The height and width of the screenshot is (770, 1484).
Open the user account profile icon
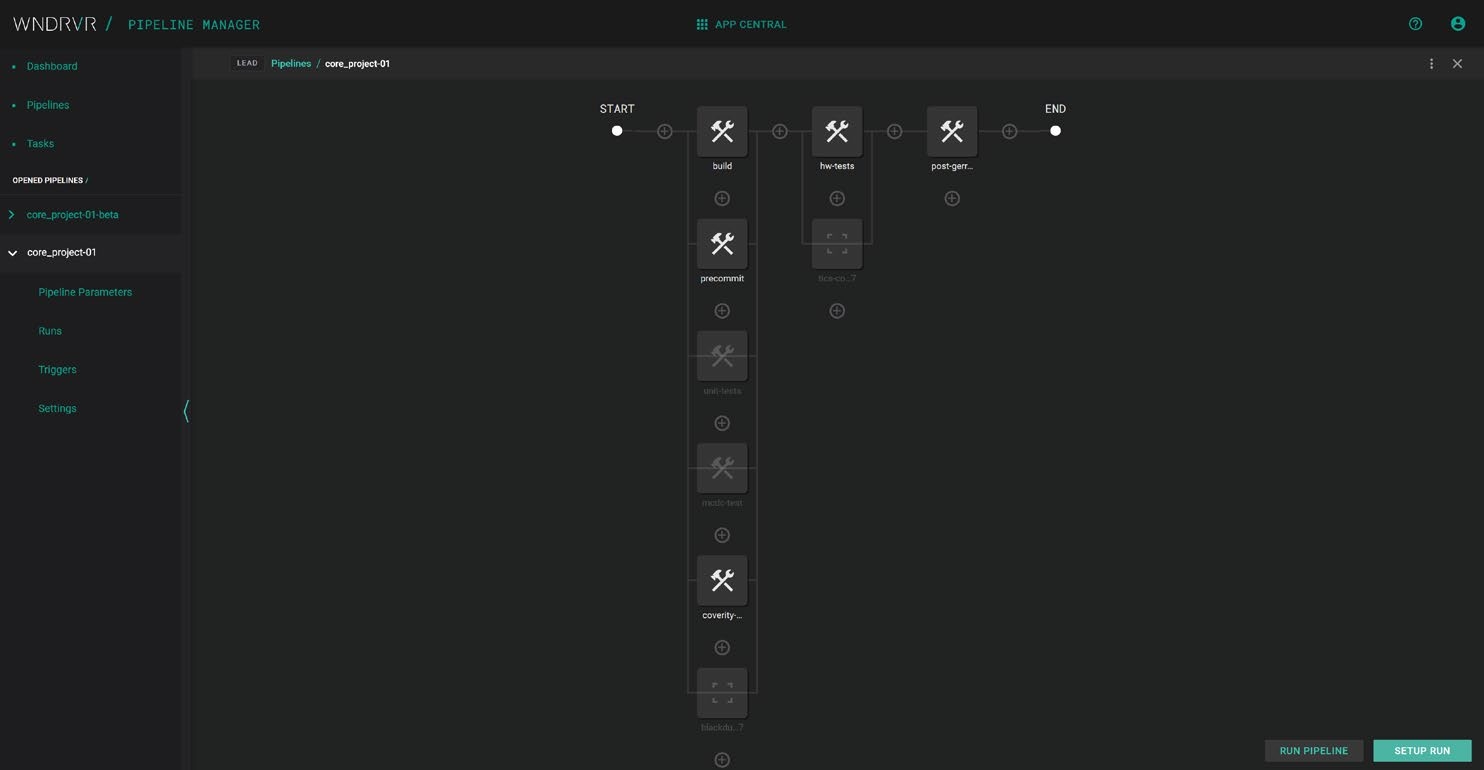click(1457, 24)
